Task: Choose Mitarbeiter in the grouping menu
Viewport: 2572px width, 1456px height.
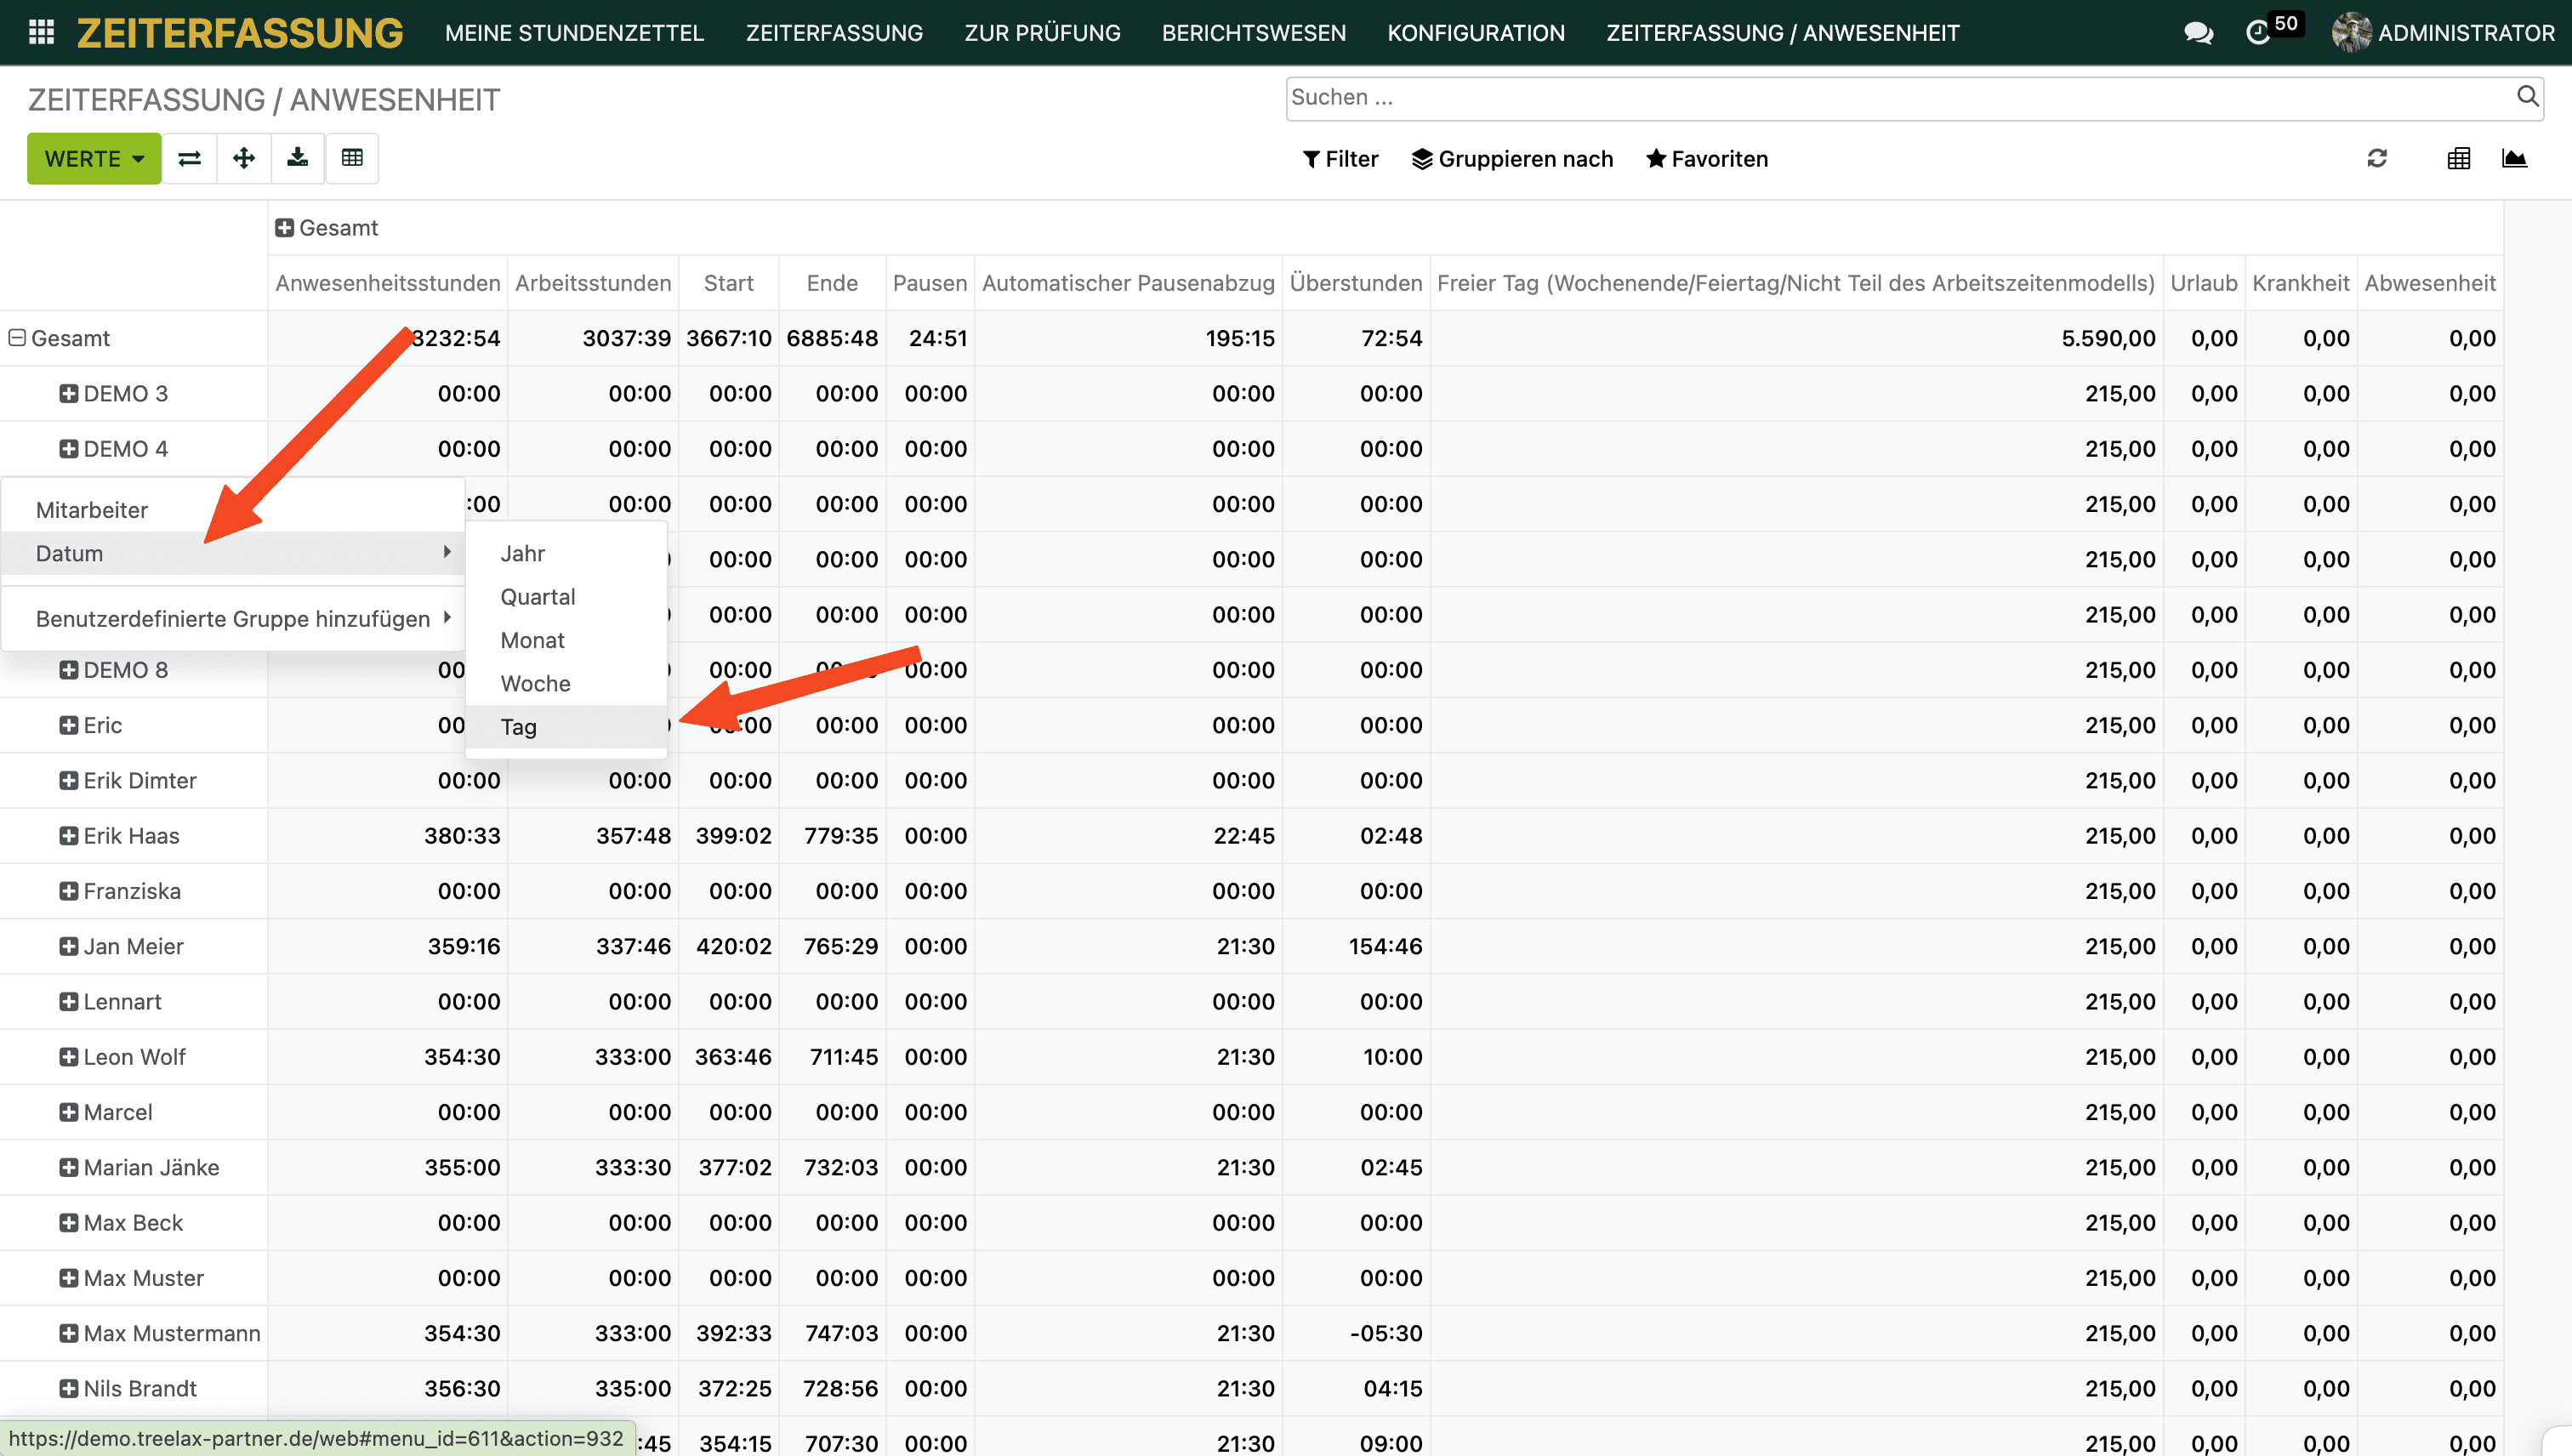Action: click(92, 510)
